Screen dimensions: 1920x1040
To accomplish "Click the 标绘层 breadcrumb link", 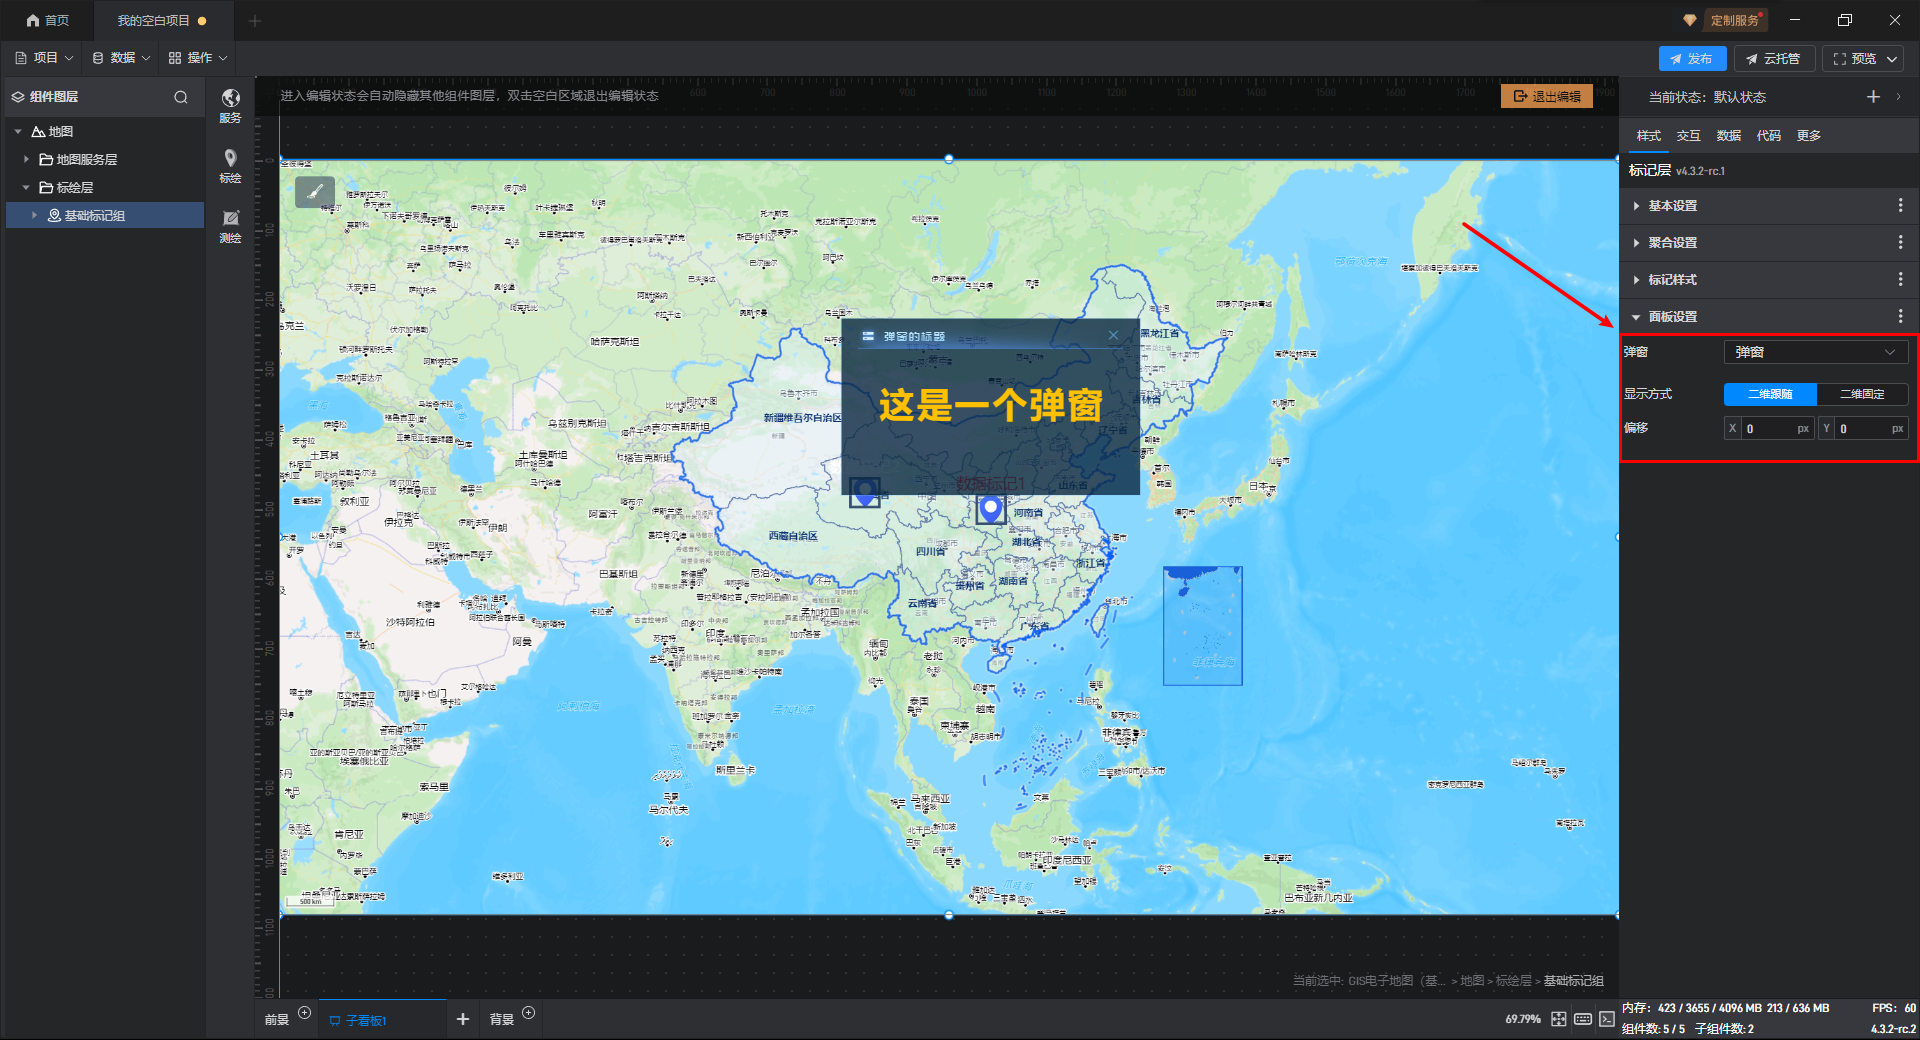I will [x=1513, y=981].
